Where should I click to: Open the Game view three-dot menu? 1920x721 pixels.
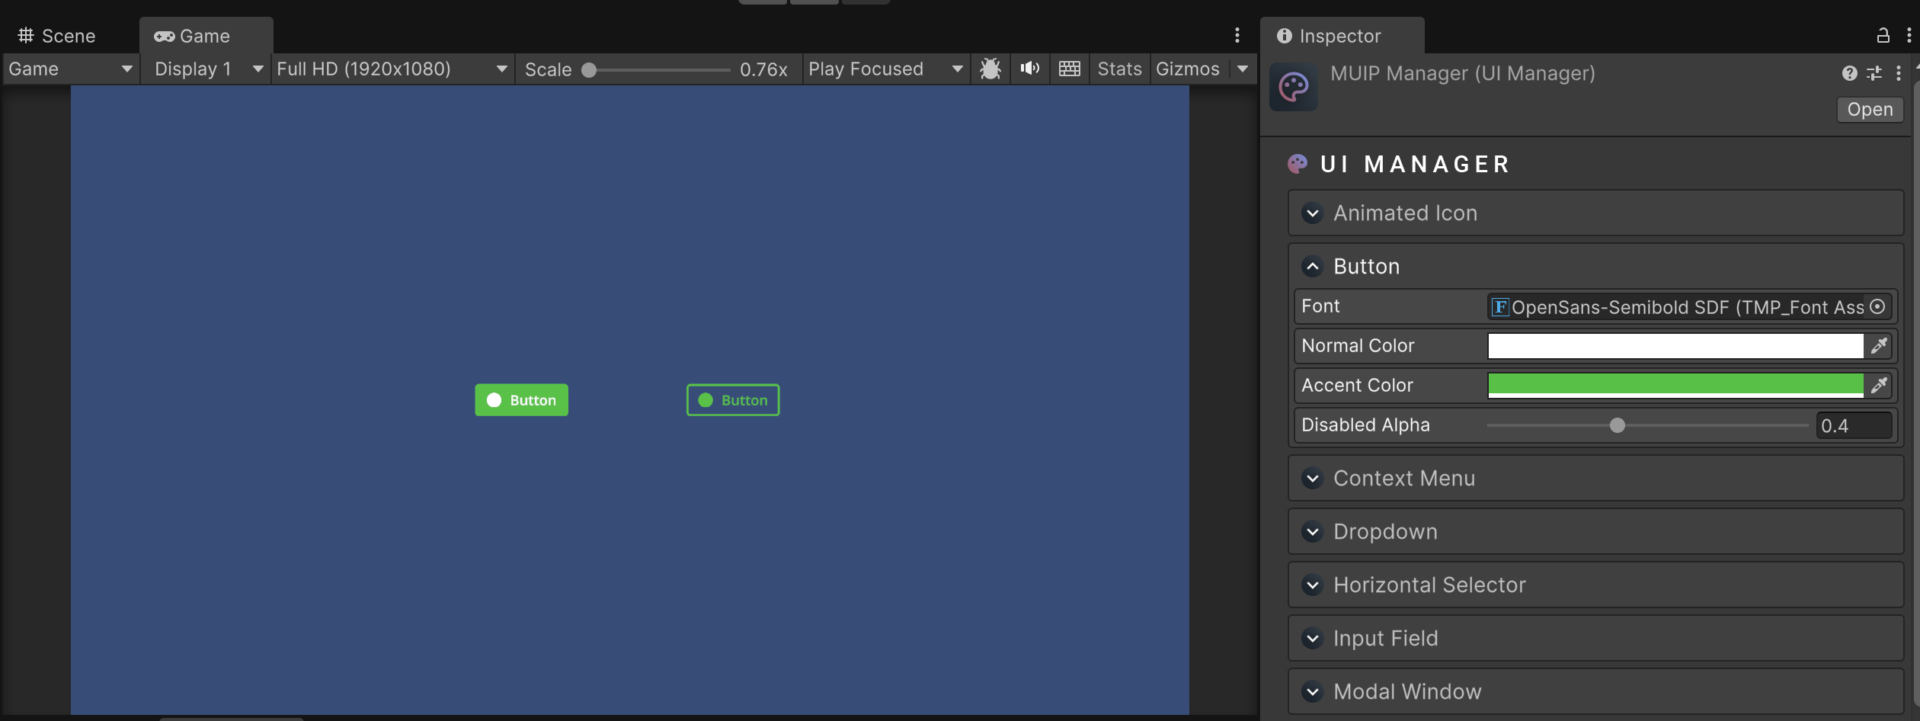(x=1237, y=35)
